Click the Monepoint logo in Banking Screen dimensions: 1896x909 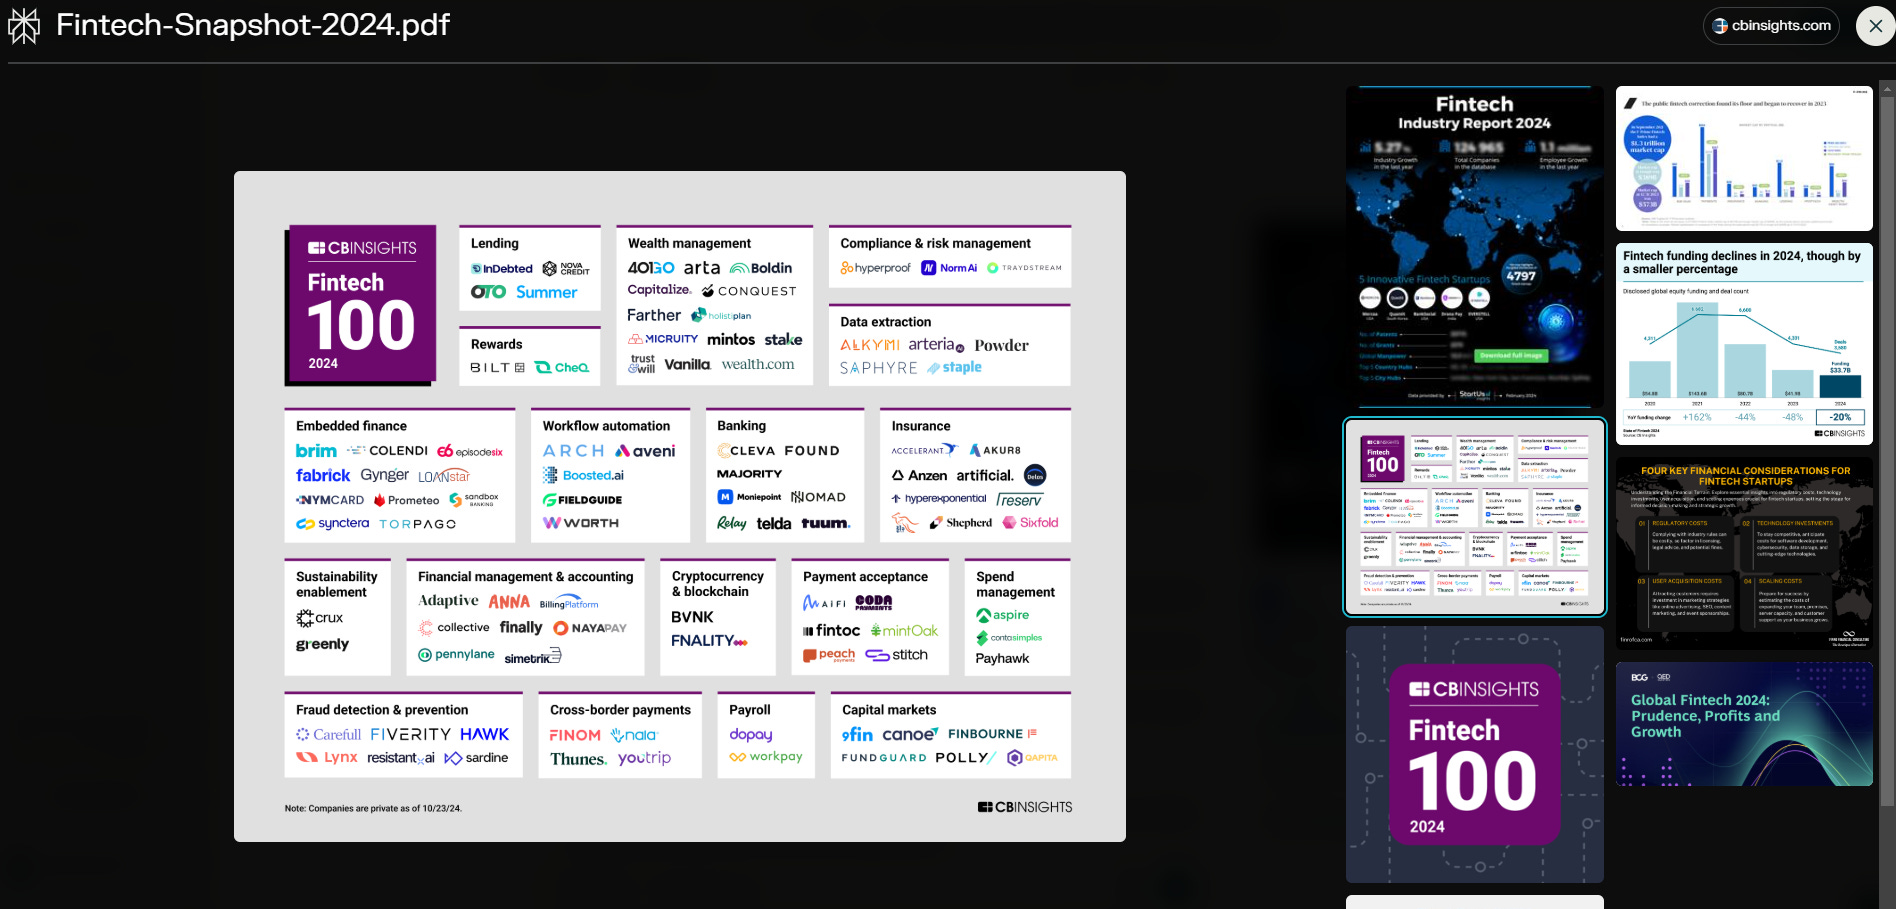(x=749, y=497)
